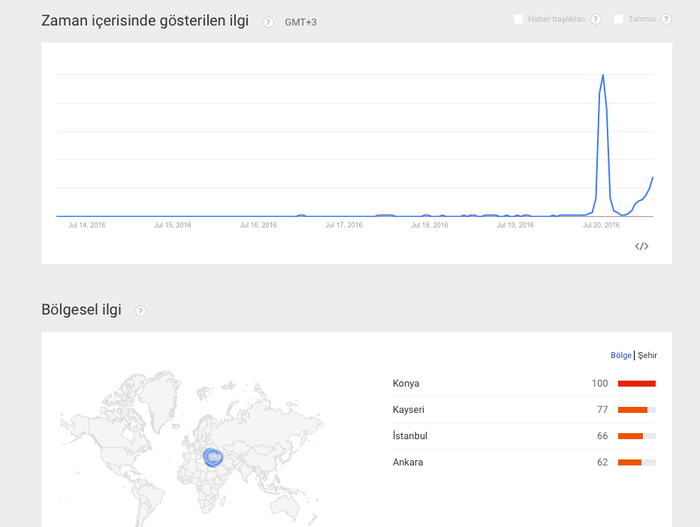Click the Jul 17, 2016 axis label

[x=344, y=225]
